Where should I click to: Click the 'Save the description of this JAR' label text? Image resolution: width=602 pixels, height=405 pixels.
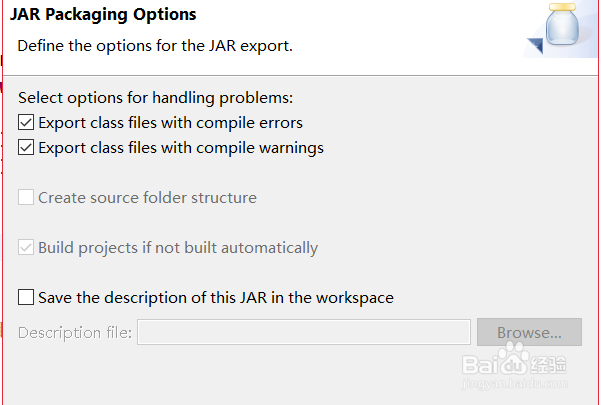coord(216,298)
